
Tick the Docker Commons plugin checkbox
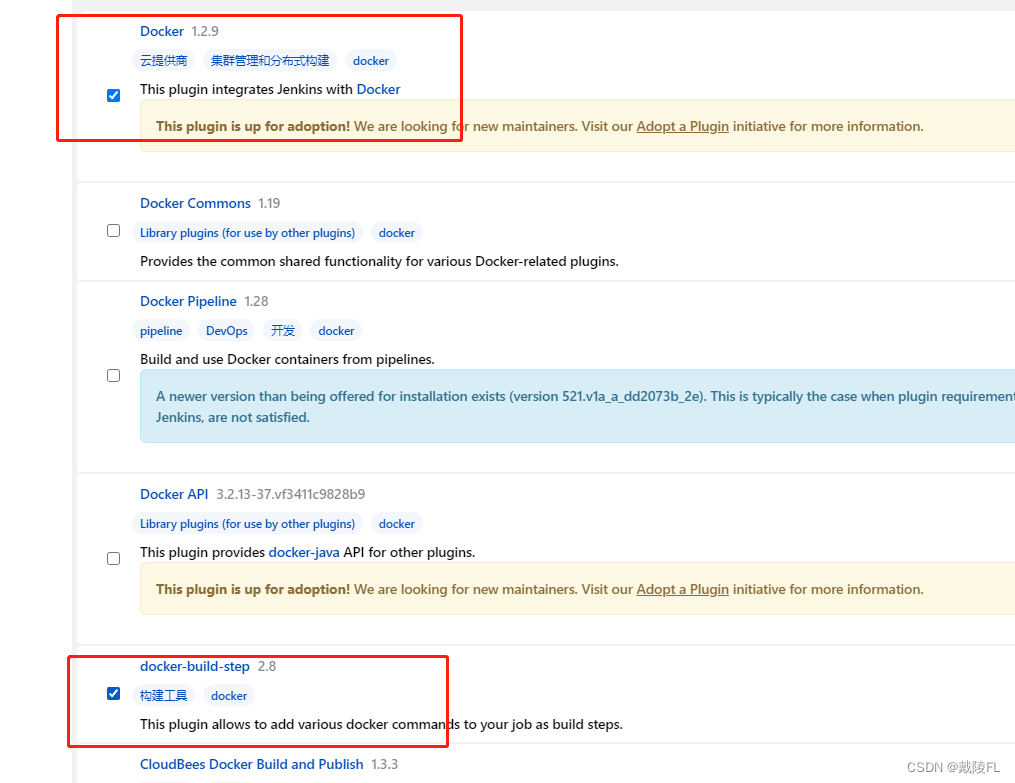(x=113, y=231)
